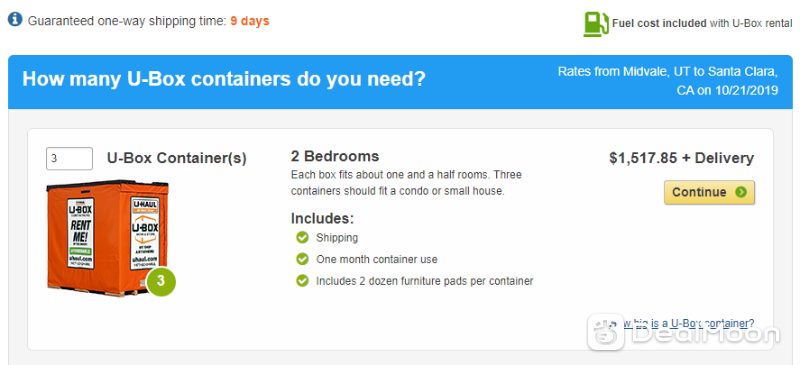Click the blue info icon beside shipping time

click(15, 20)
